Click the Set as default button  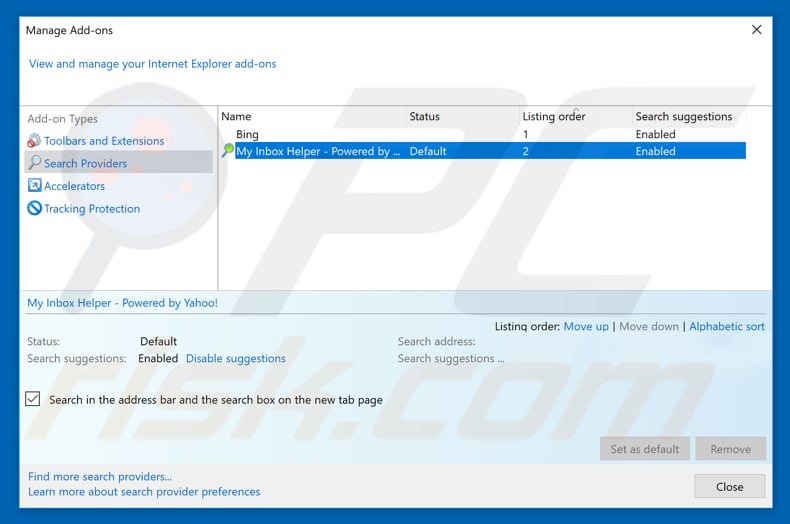644,448
